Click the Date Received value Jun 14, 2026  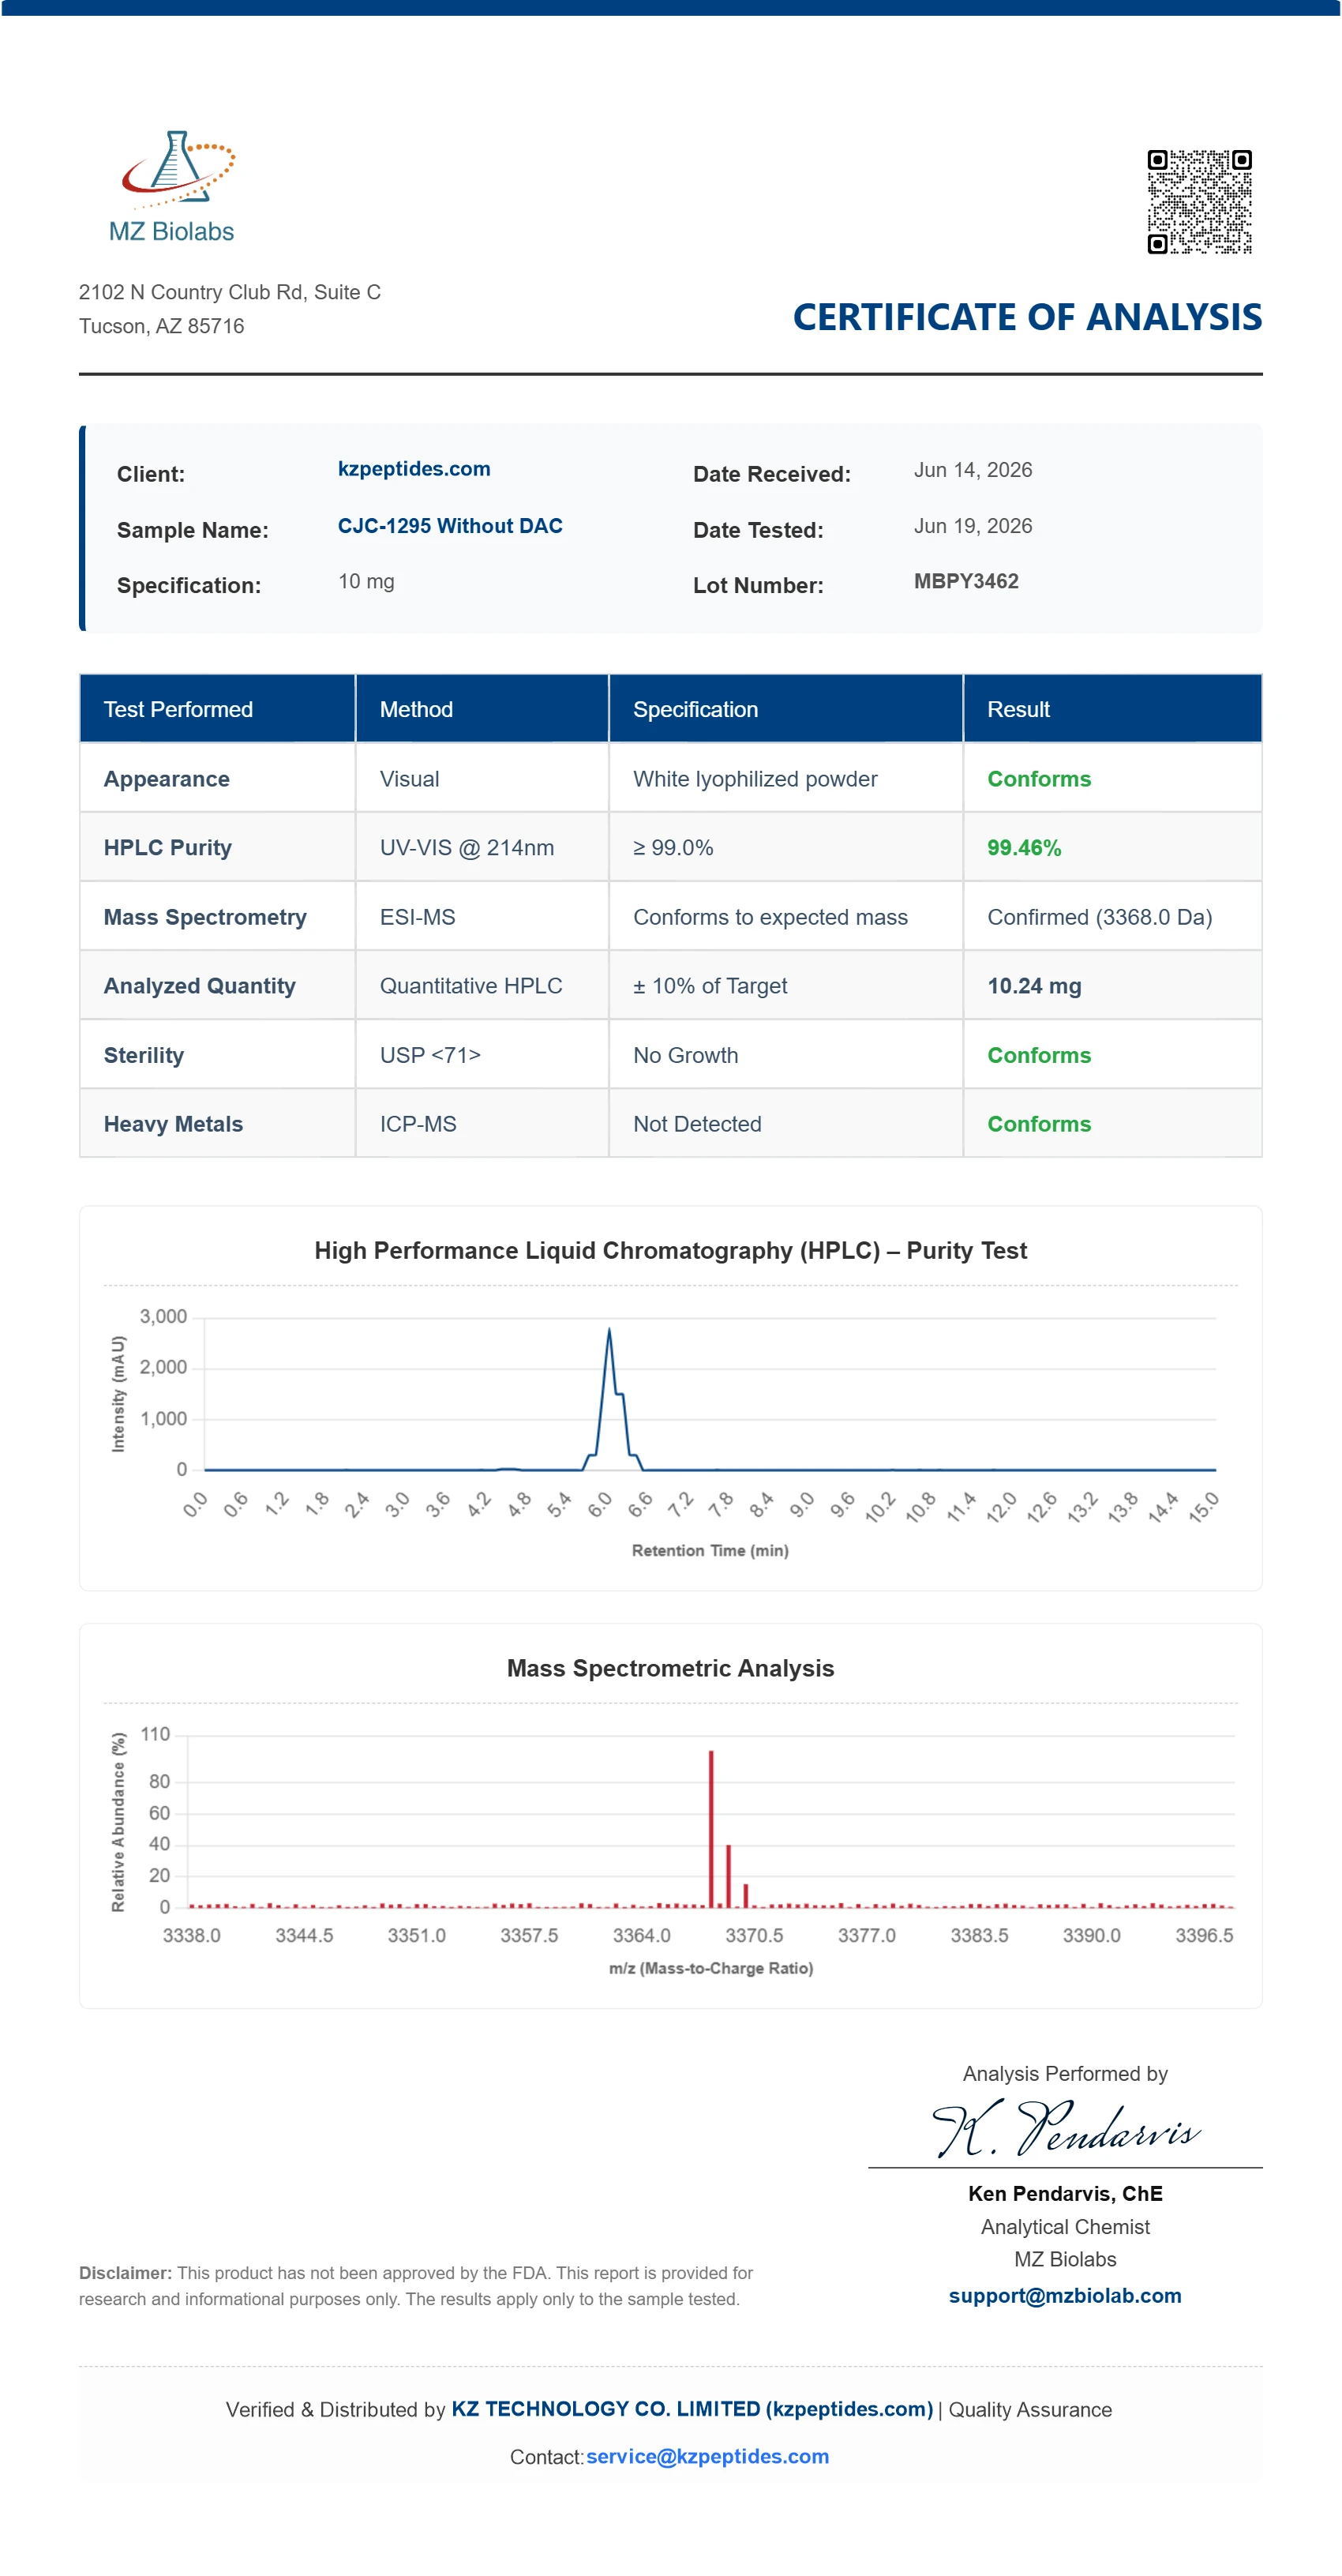(972, 470)
